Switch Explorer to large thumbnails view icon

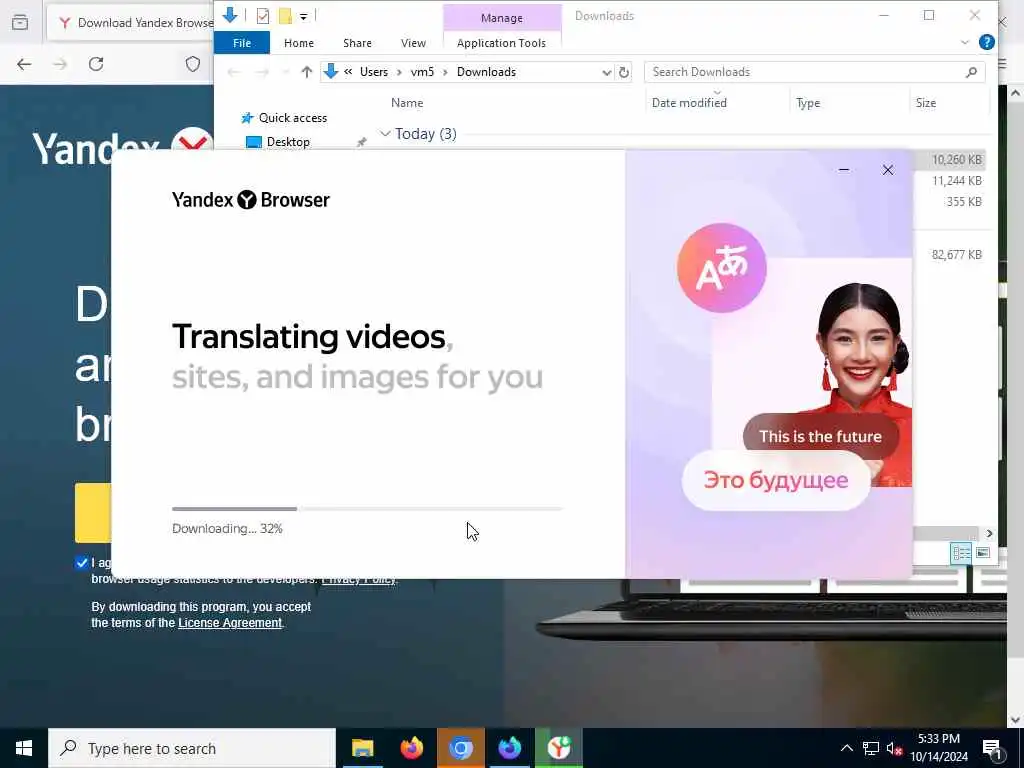[x=982, y=553]
